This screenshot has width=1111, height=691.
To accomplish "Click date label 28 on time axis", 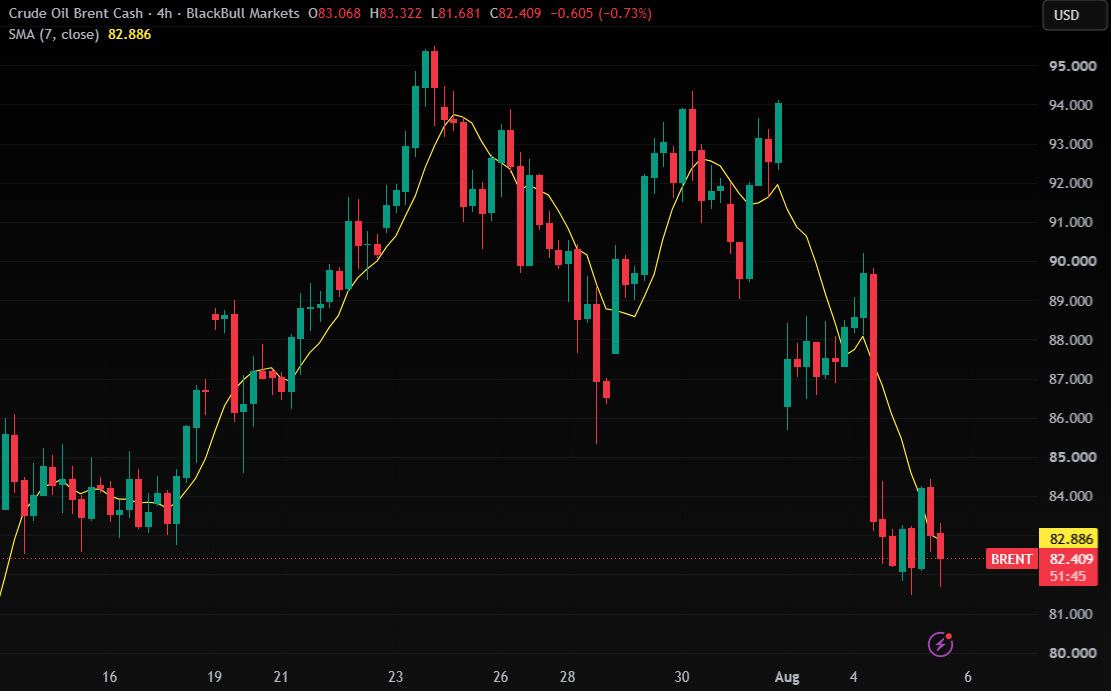I will (x=567, y=677).
